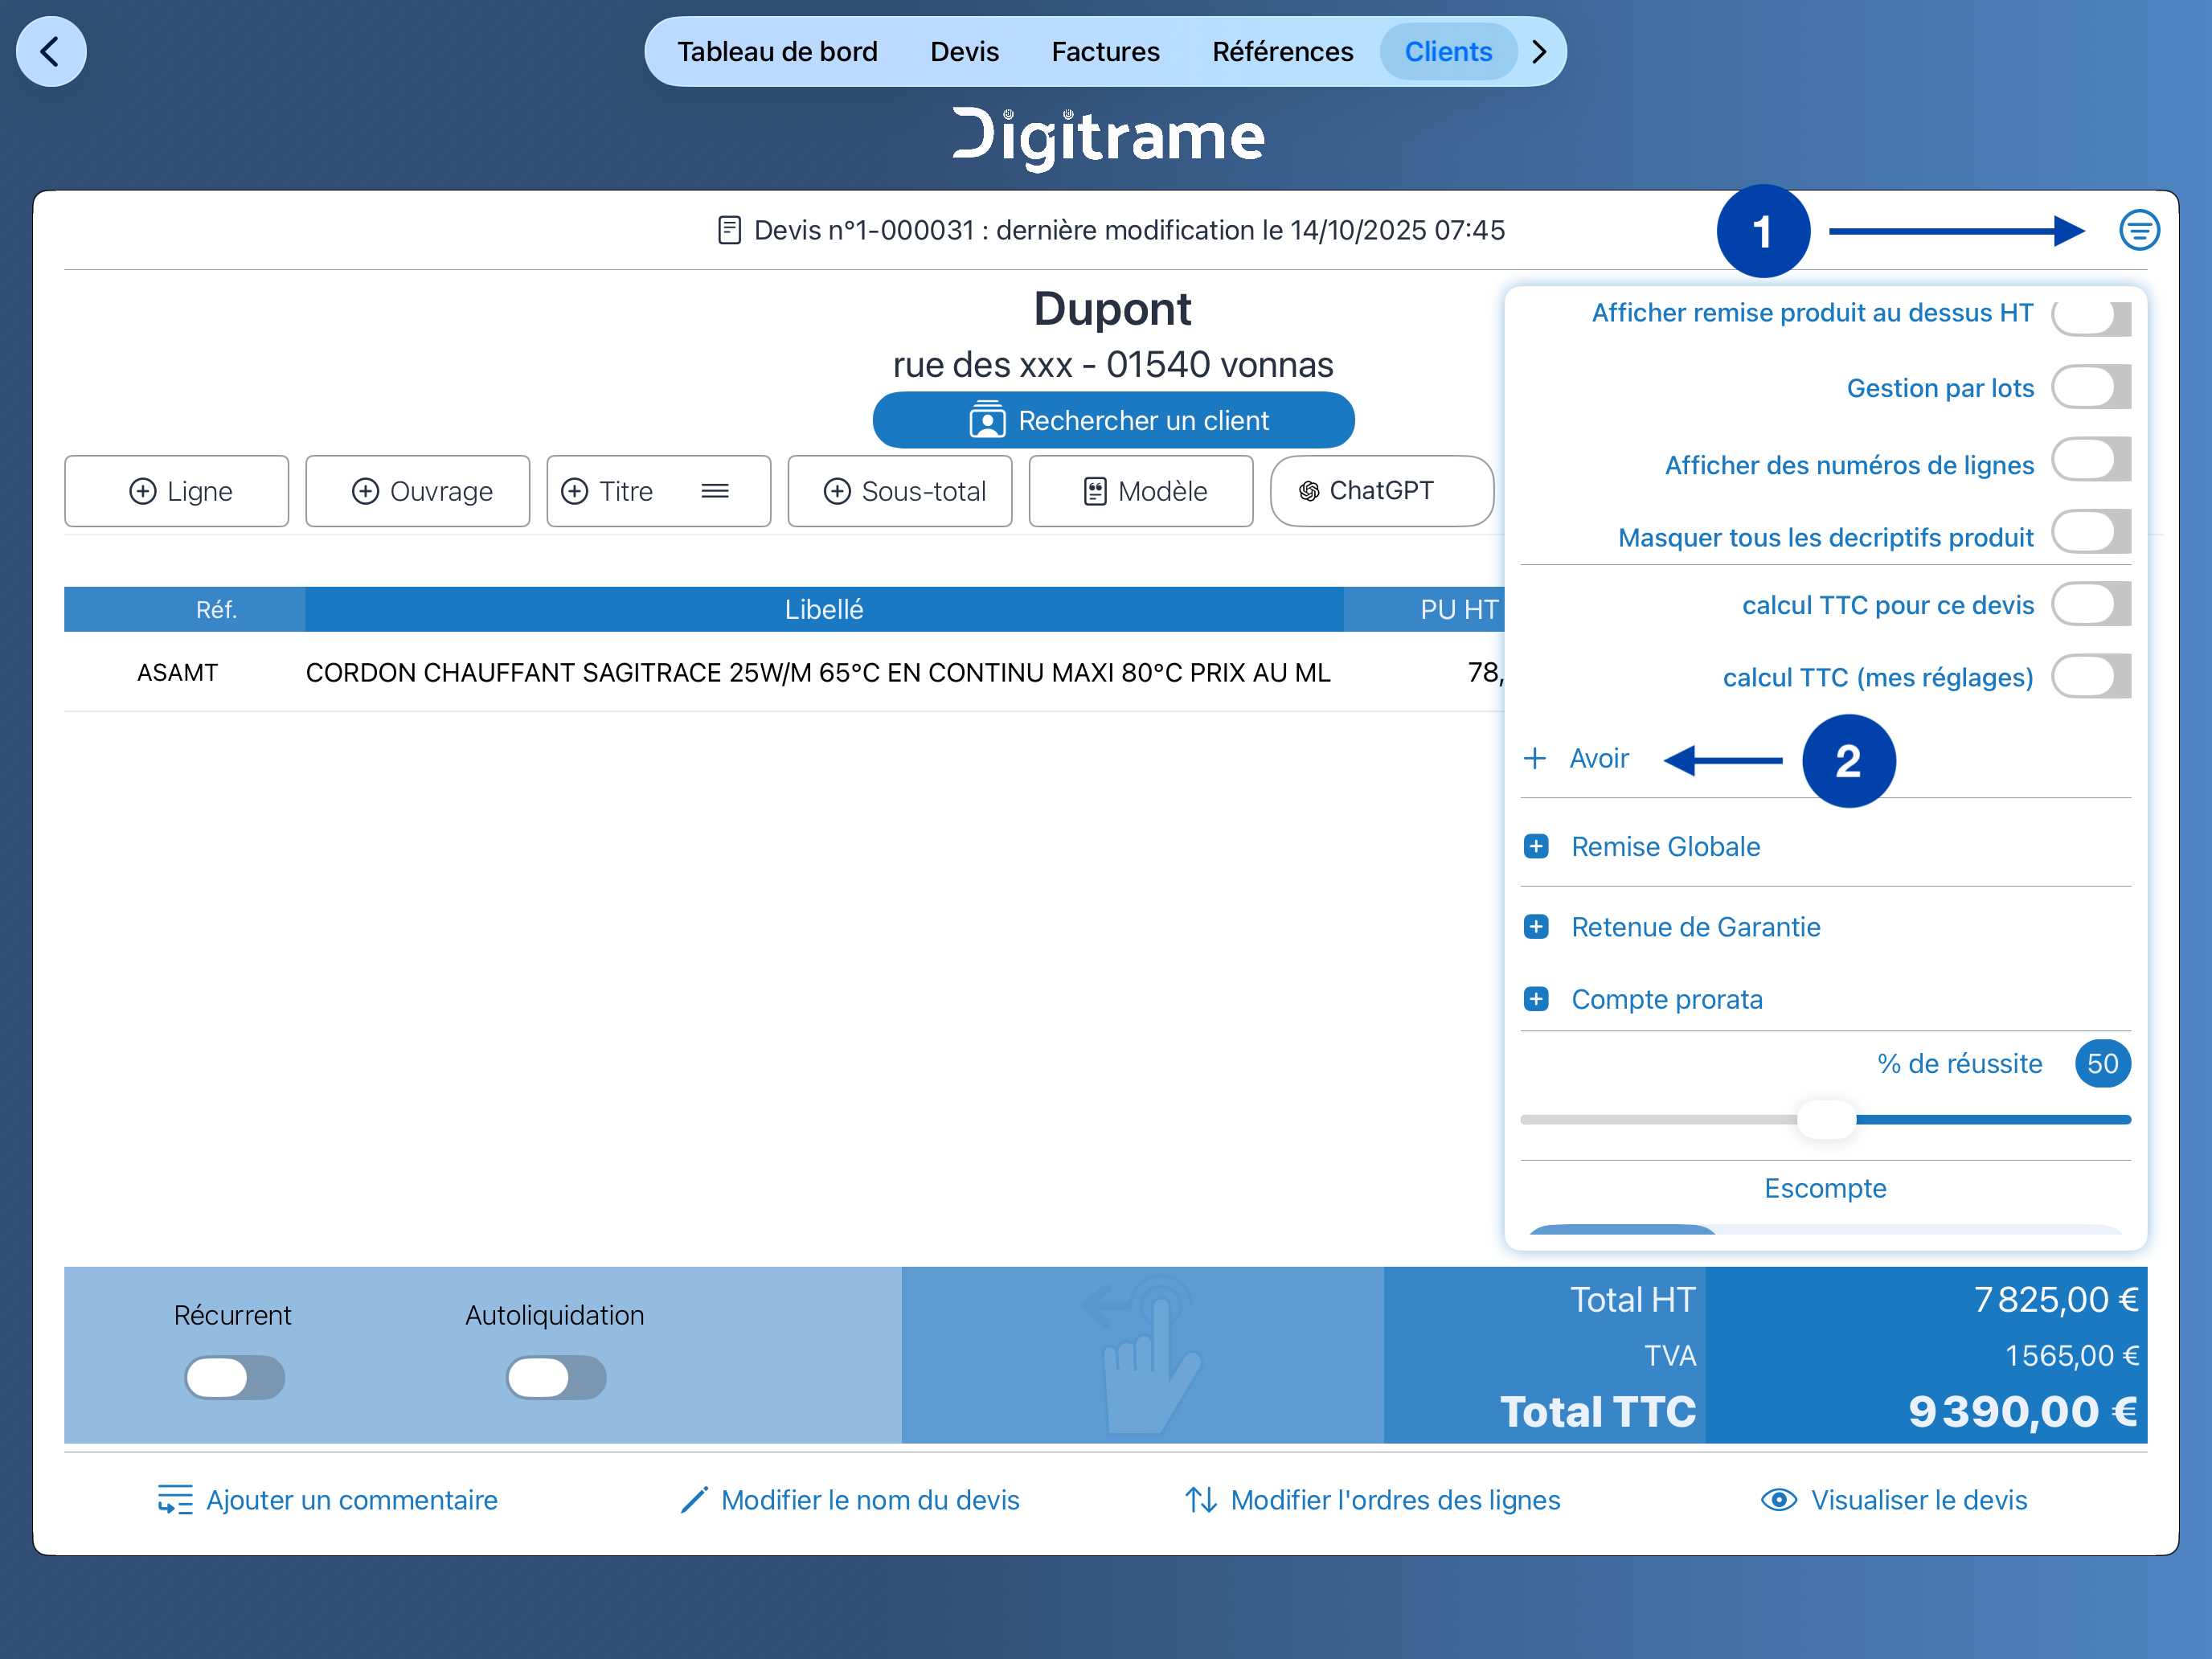Click the back arrow button
The image size is (2212, 1659).
point(51,52)
